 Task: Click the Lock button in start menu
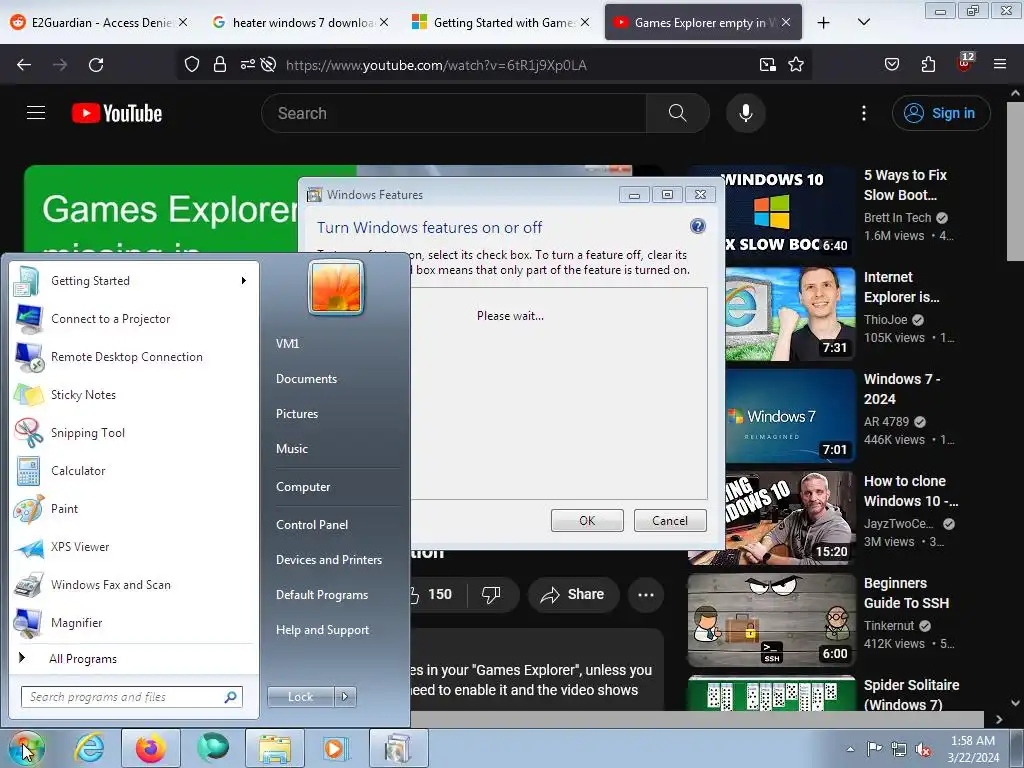click(300, 697)
